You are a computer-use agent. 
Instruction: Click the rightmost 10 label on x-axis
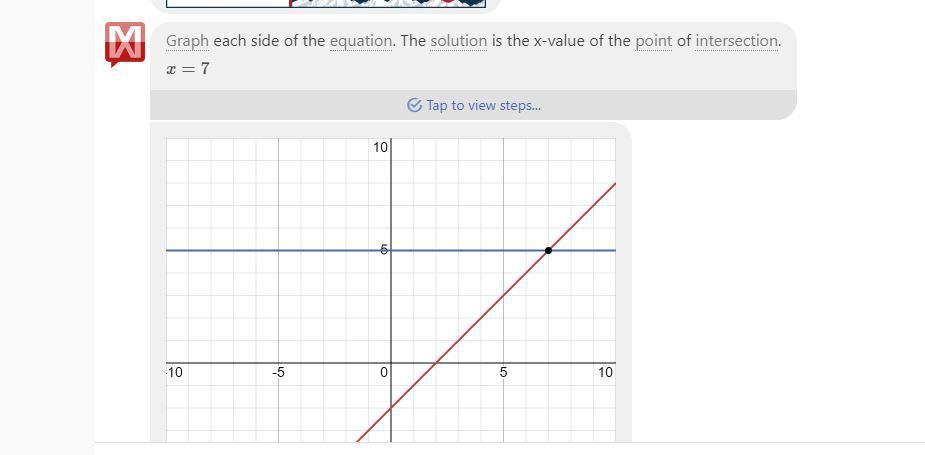(x=605, y=372)
